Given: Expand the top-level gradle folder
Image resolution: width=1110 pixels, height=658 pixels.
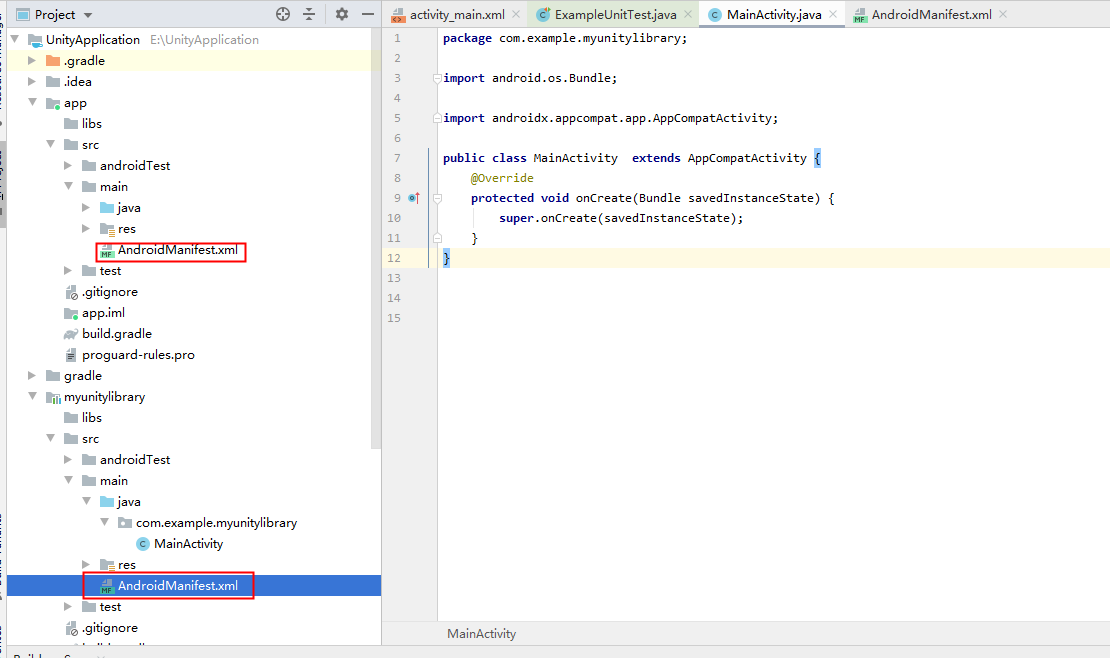Looking at the screenshot, I should coord(32,375).
